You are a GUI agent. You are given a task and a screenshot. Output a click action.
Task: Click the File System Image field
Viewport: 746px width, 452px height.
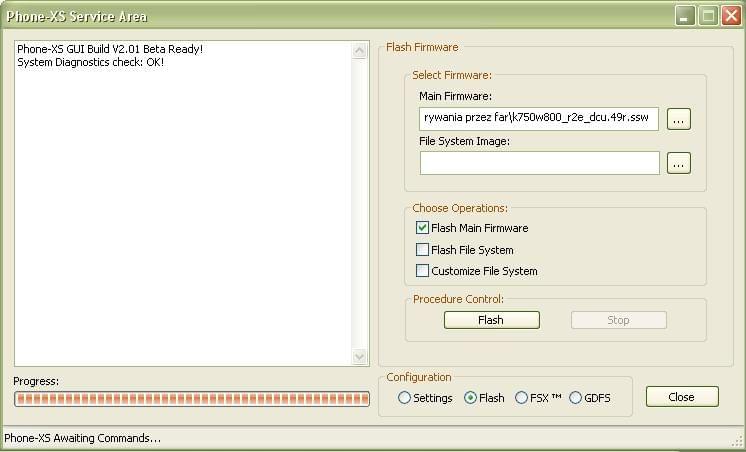pos(540,163)
